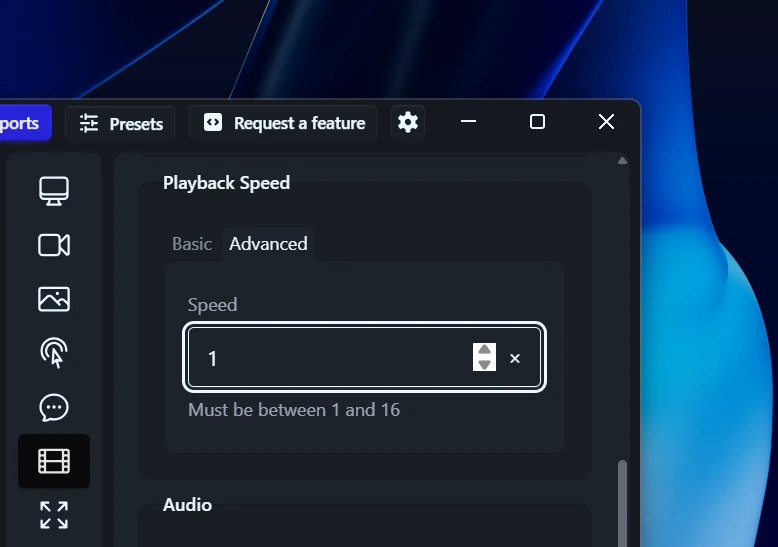Click the partially visible Exports button
The width and height of the screenshot is (778, 547).
(x=25, y=123)
